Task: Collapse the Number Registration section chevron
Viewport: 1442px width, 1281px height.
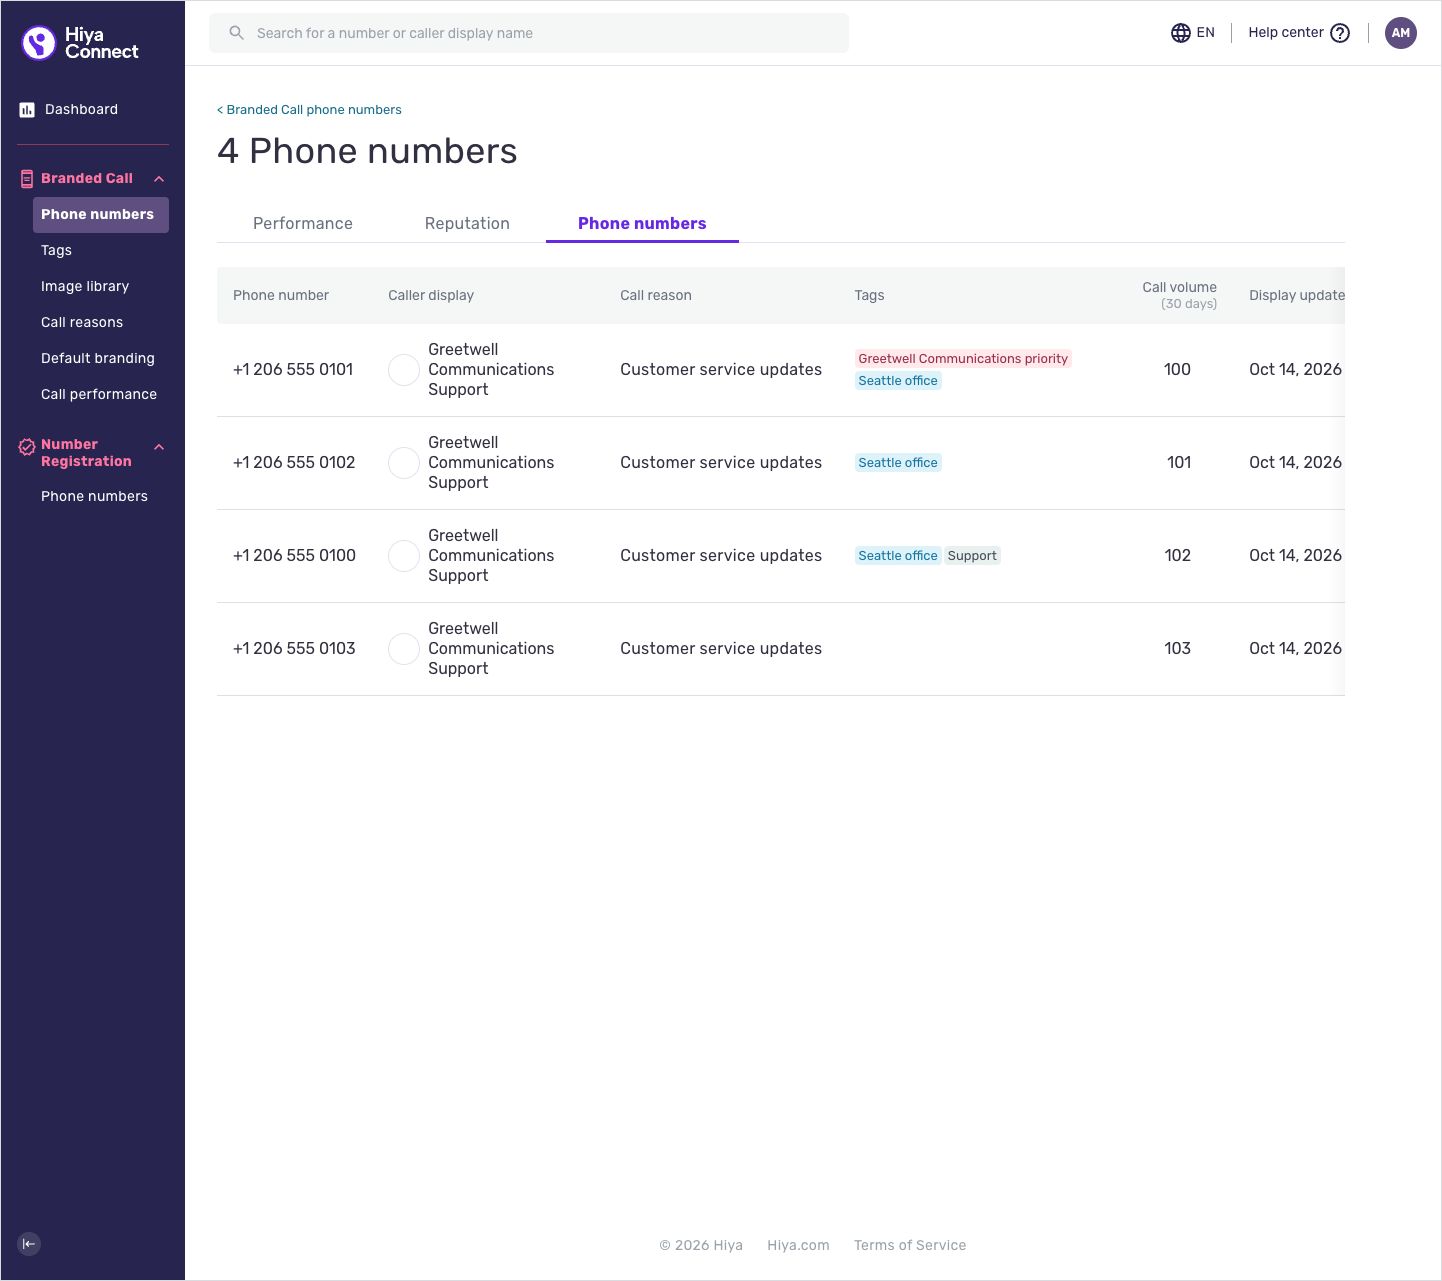Action: tap(159, 447)
